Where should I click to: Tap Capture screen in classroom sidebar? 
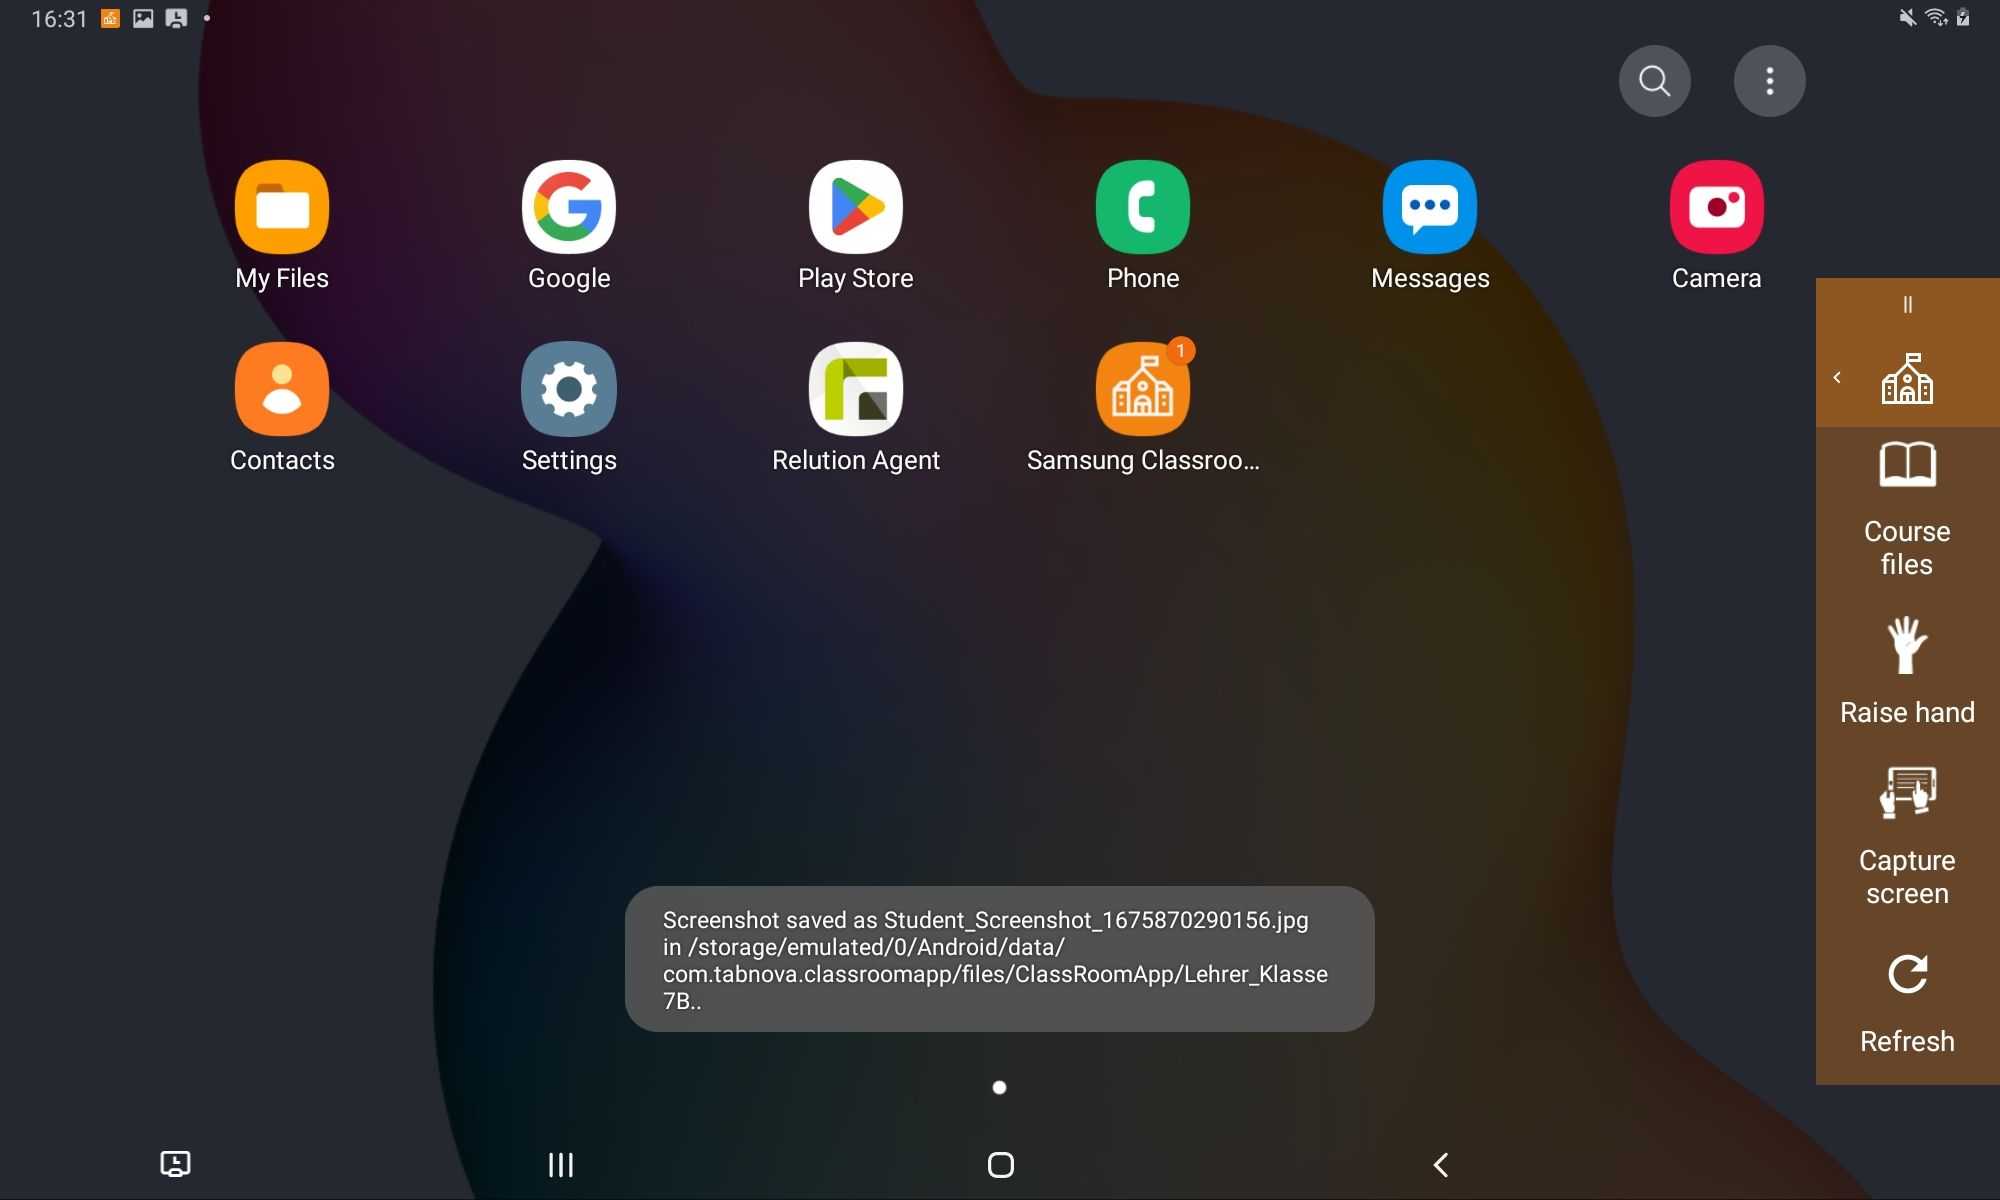[x=1907, y=838]
